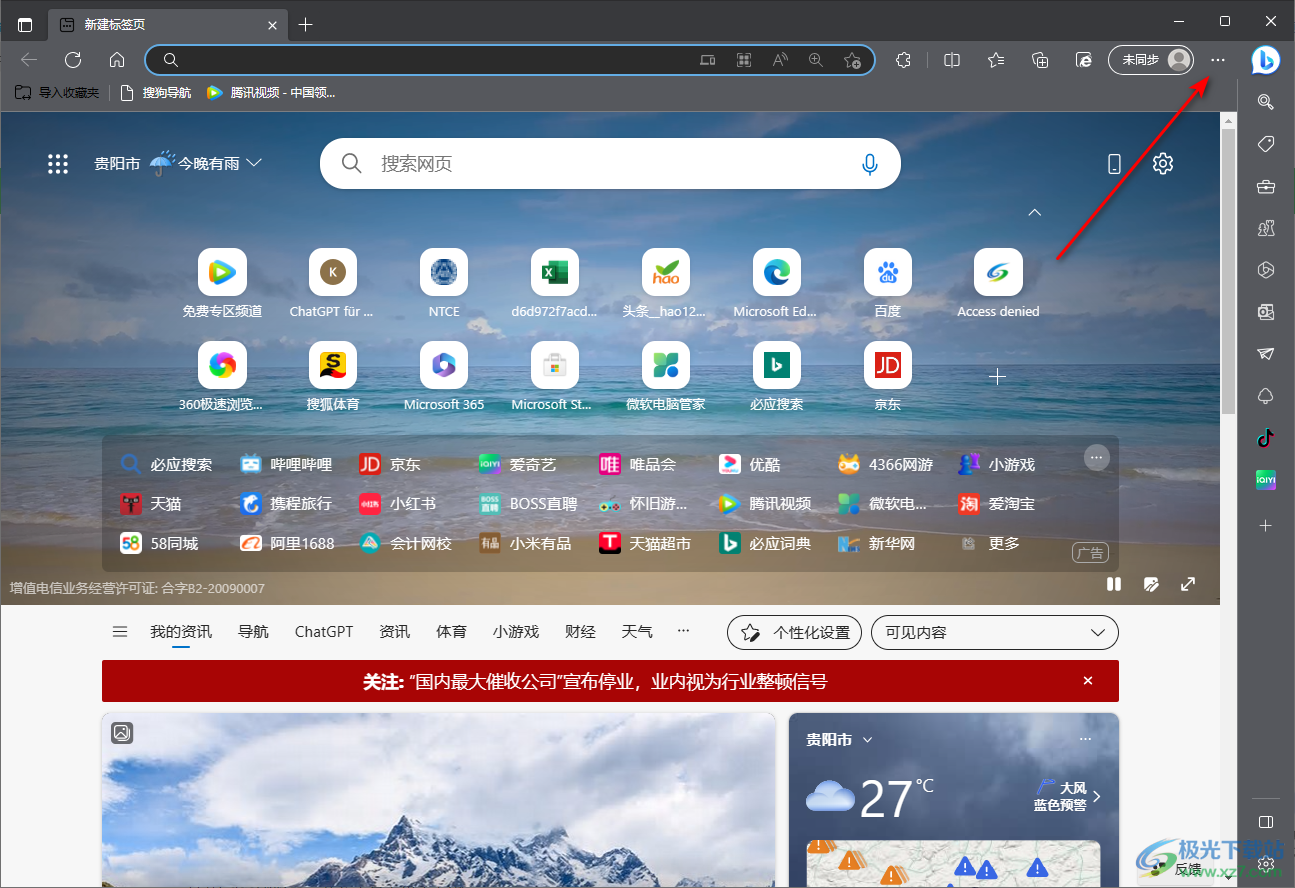Open more options on the links panel
Viewport: 1295px width, 888px height.
pos(1097,458)
